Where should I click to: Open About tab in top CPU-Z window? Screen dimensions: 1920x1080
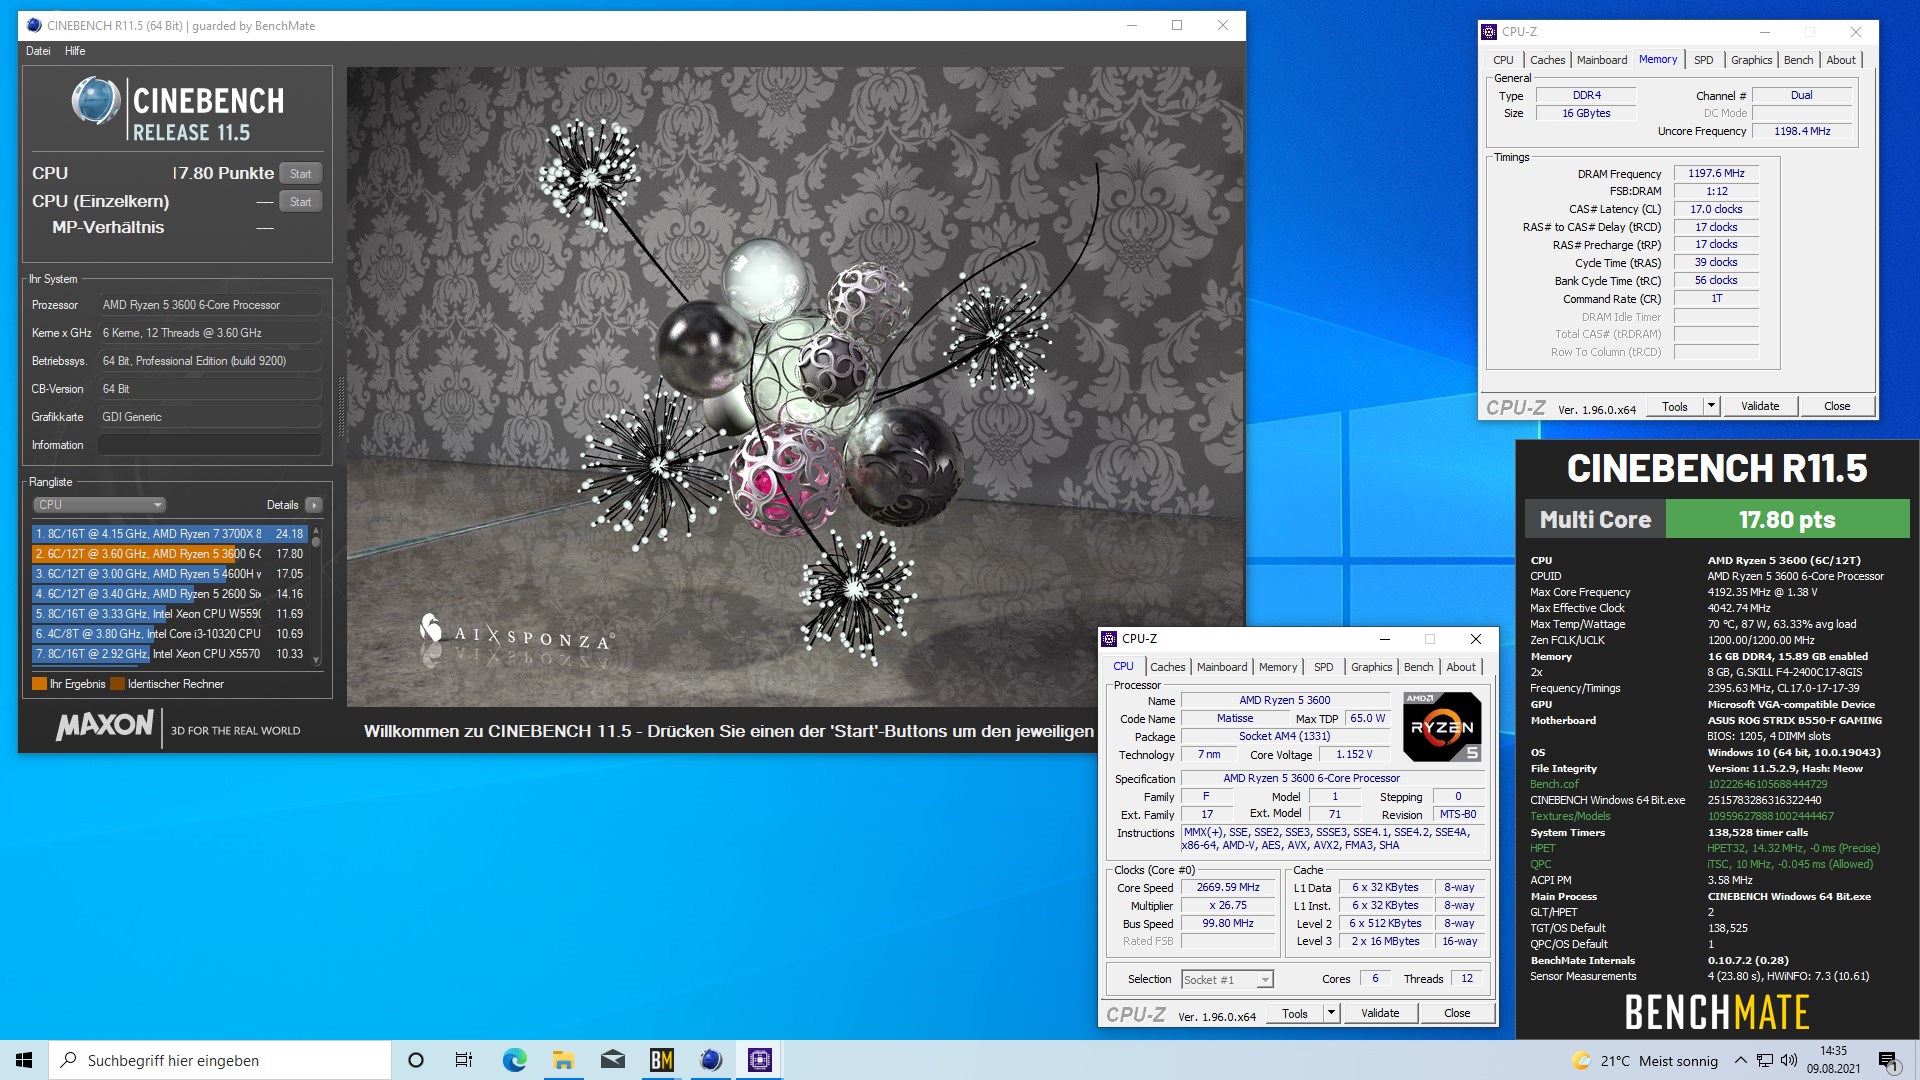(x=1840, y=60)
